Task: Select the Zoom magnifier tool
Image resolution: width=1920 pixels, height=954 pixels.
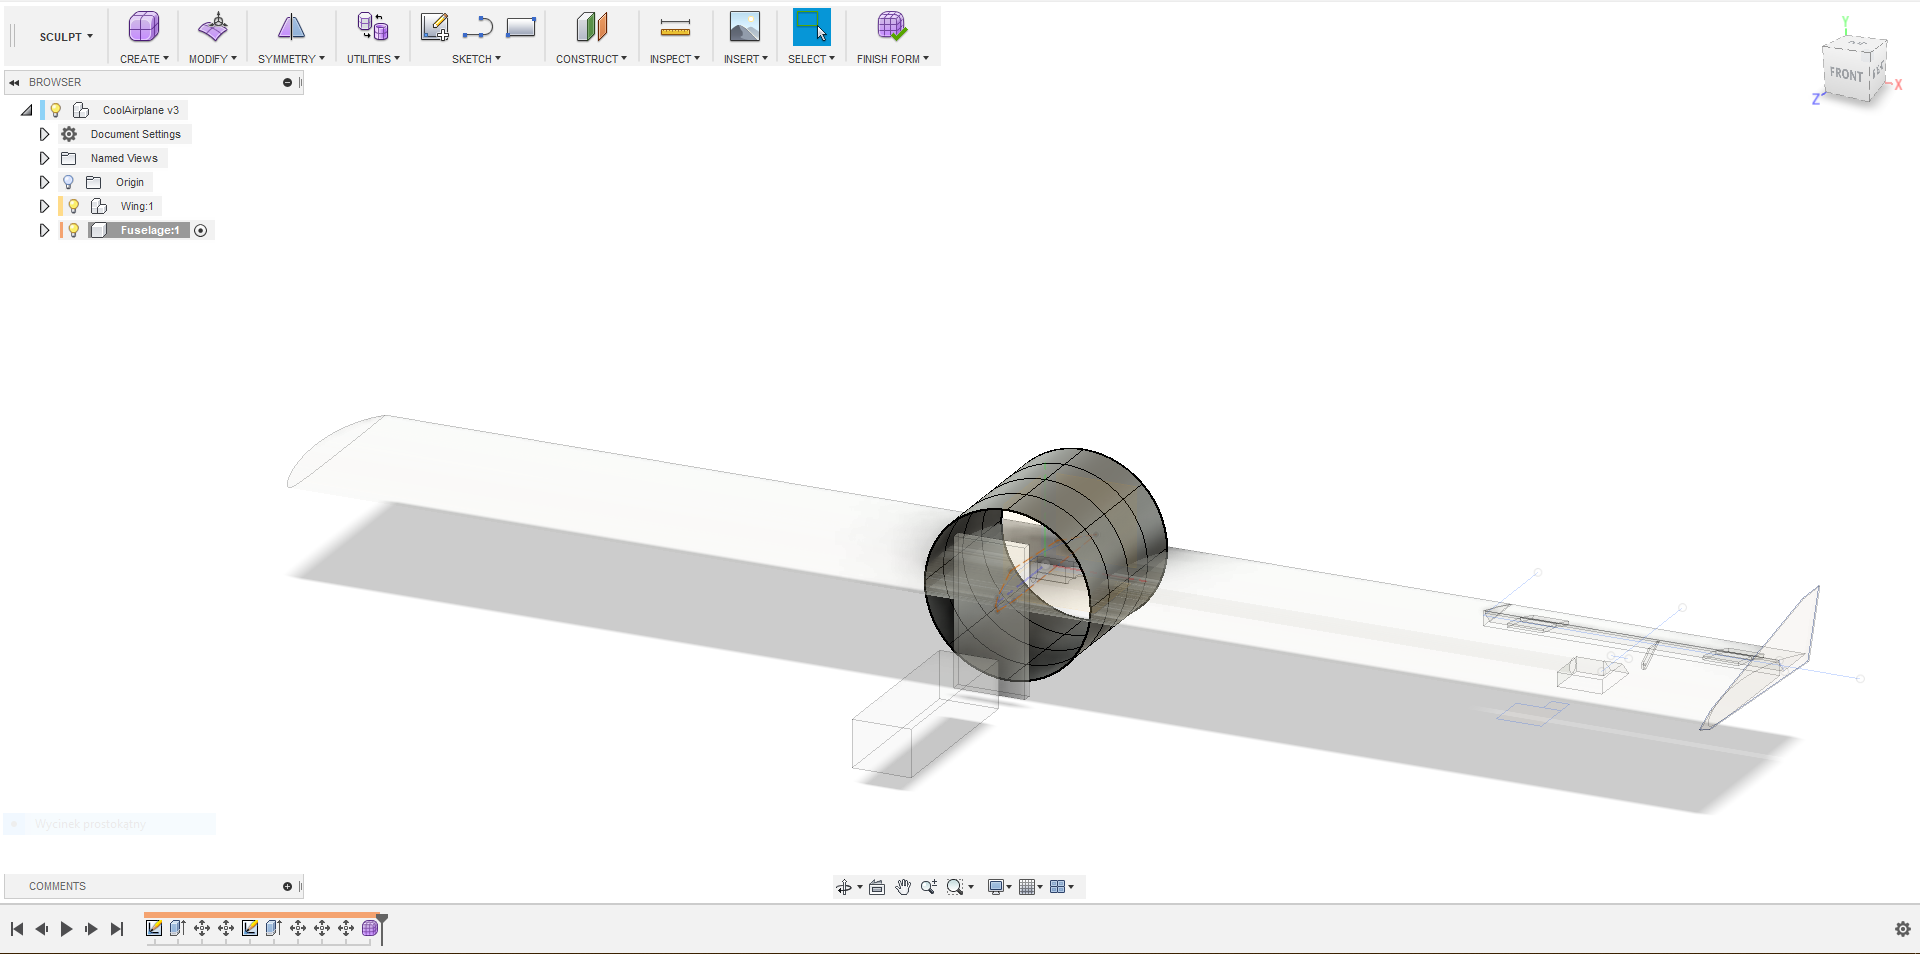Action: point(929,887)
